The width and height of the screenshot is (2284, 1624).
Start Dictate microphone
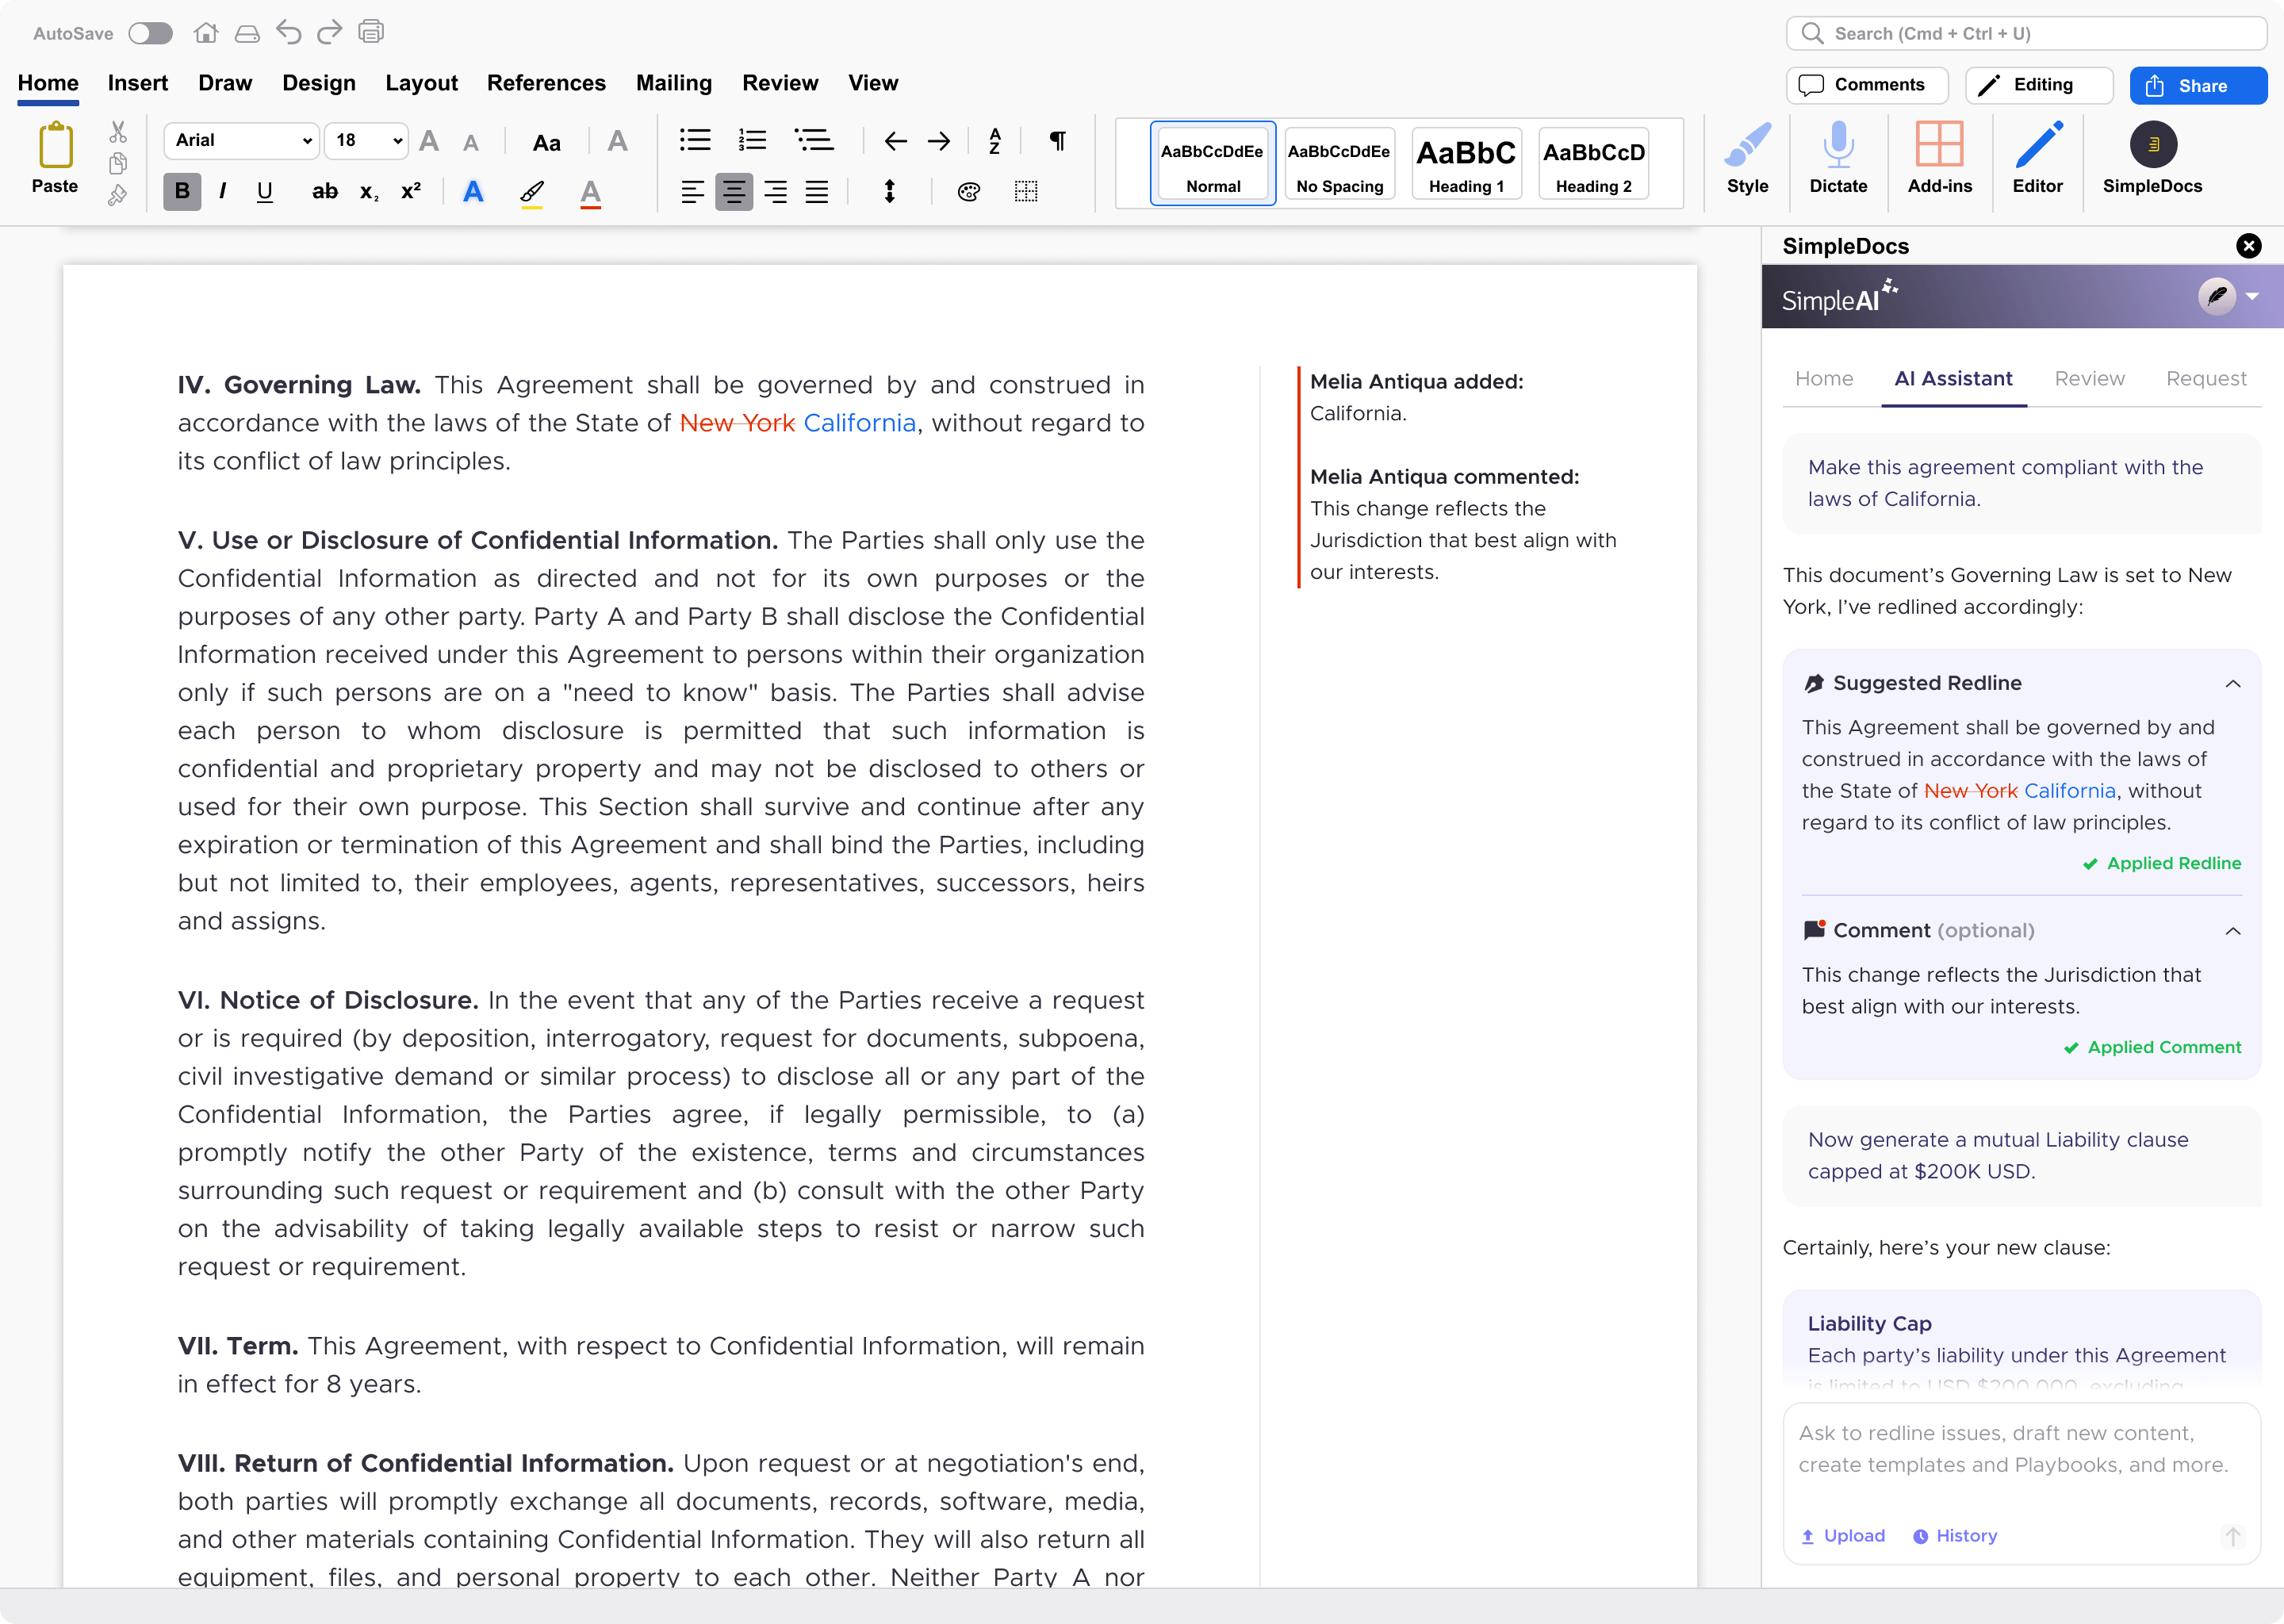pos(1838,158)
